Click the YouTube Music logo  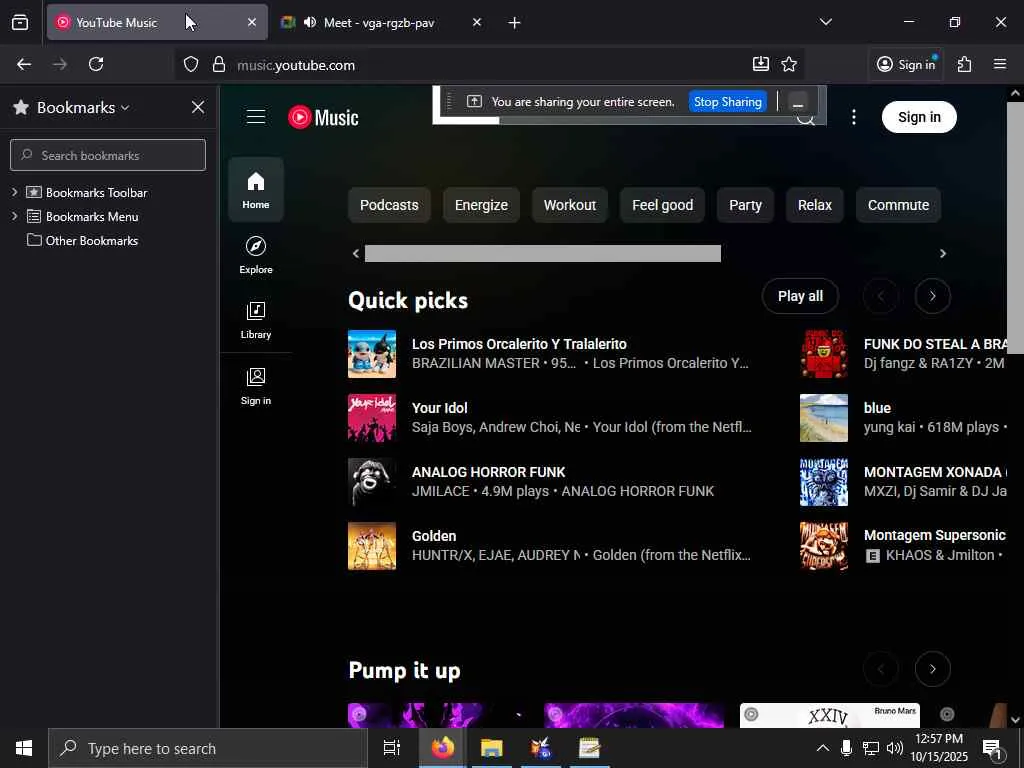(323, 118)
